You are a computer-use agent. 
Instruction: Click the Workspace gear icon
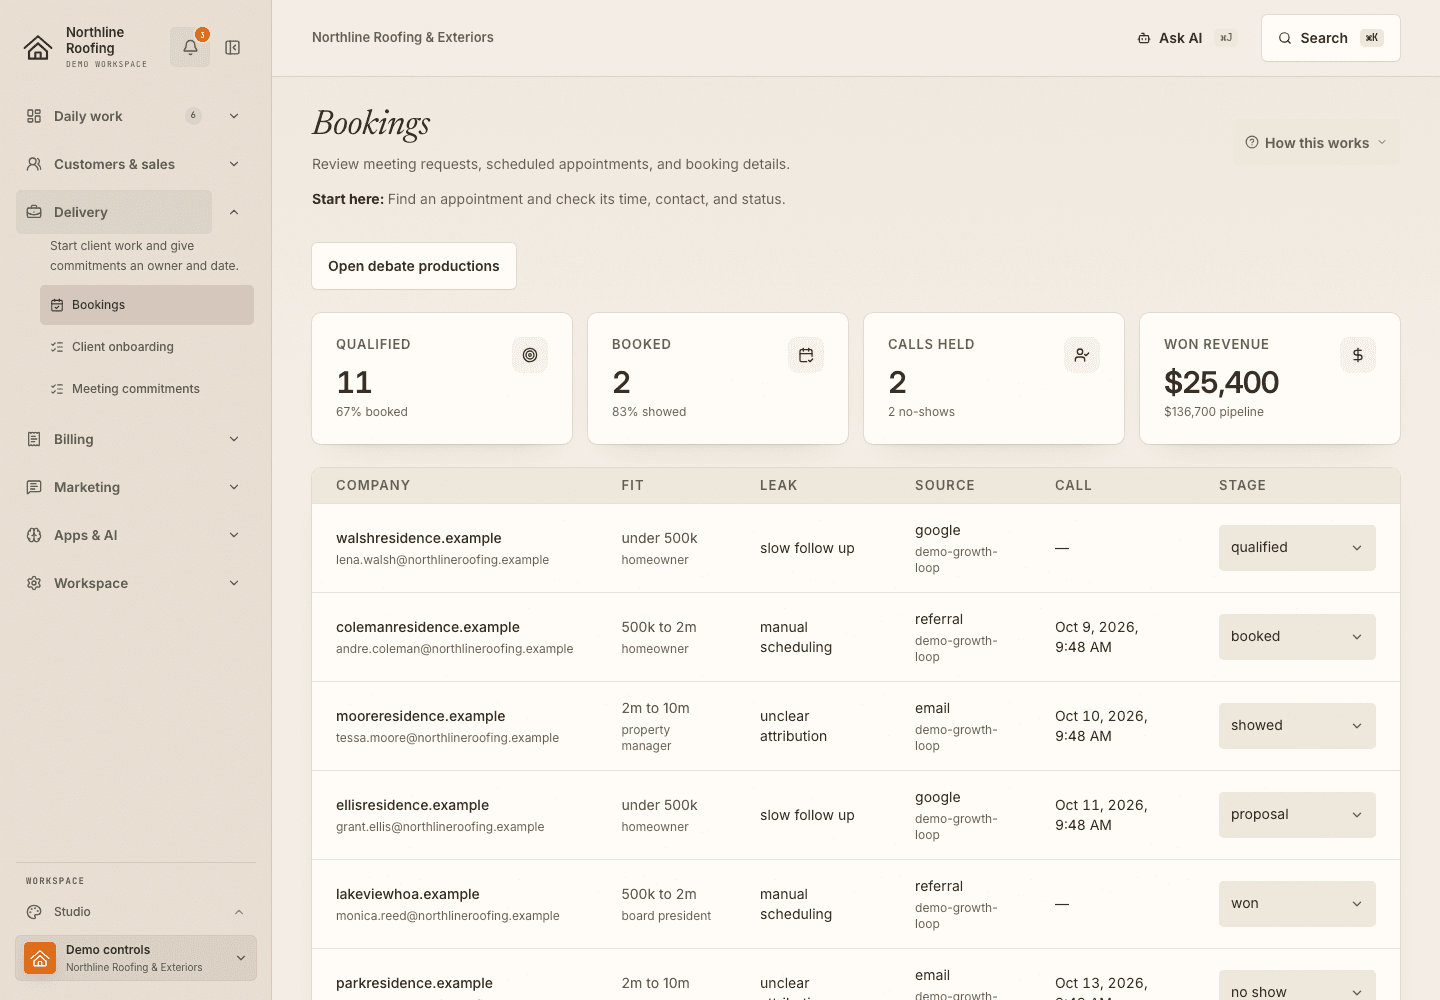tap(34, 583)
